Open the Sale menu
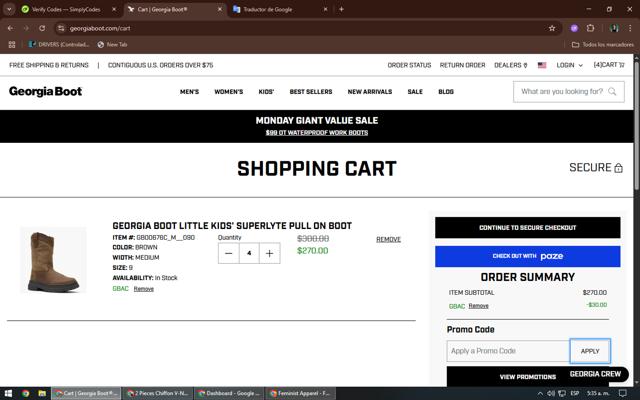 pos(415,92)
